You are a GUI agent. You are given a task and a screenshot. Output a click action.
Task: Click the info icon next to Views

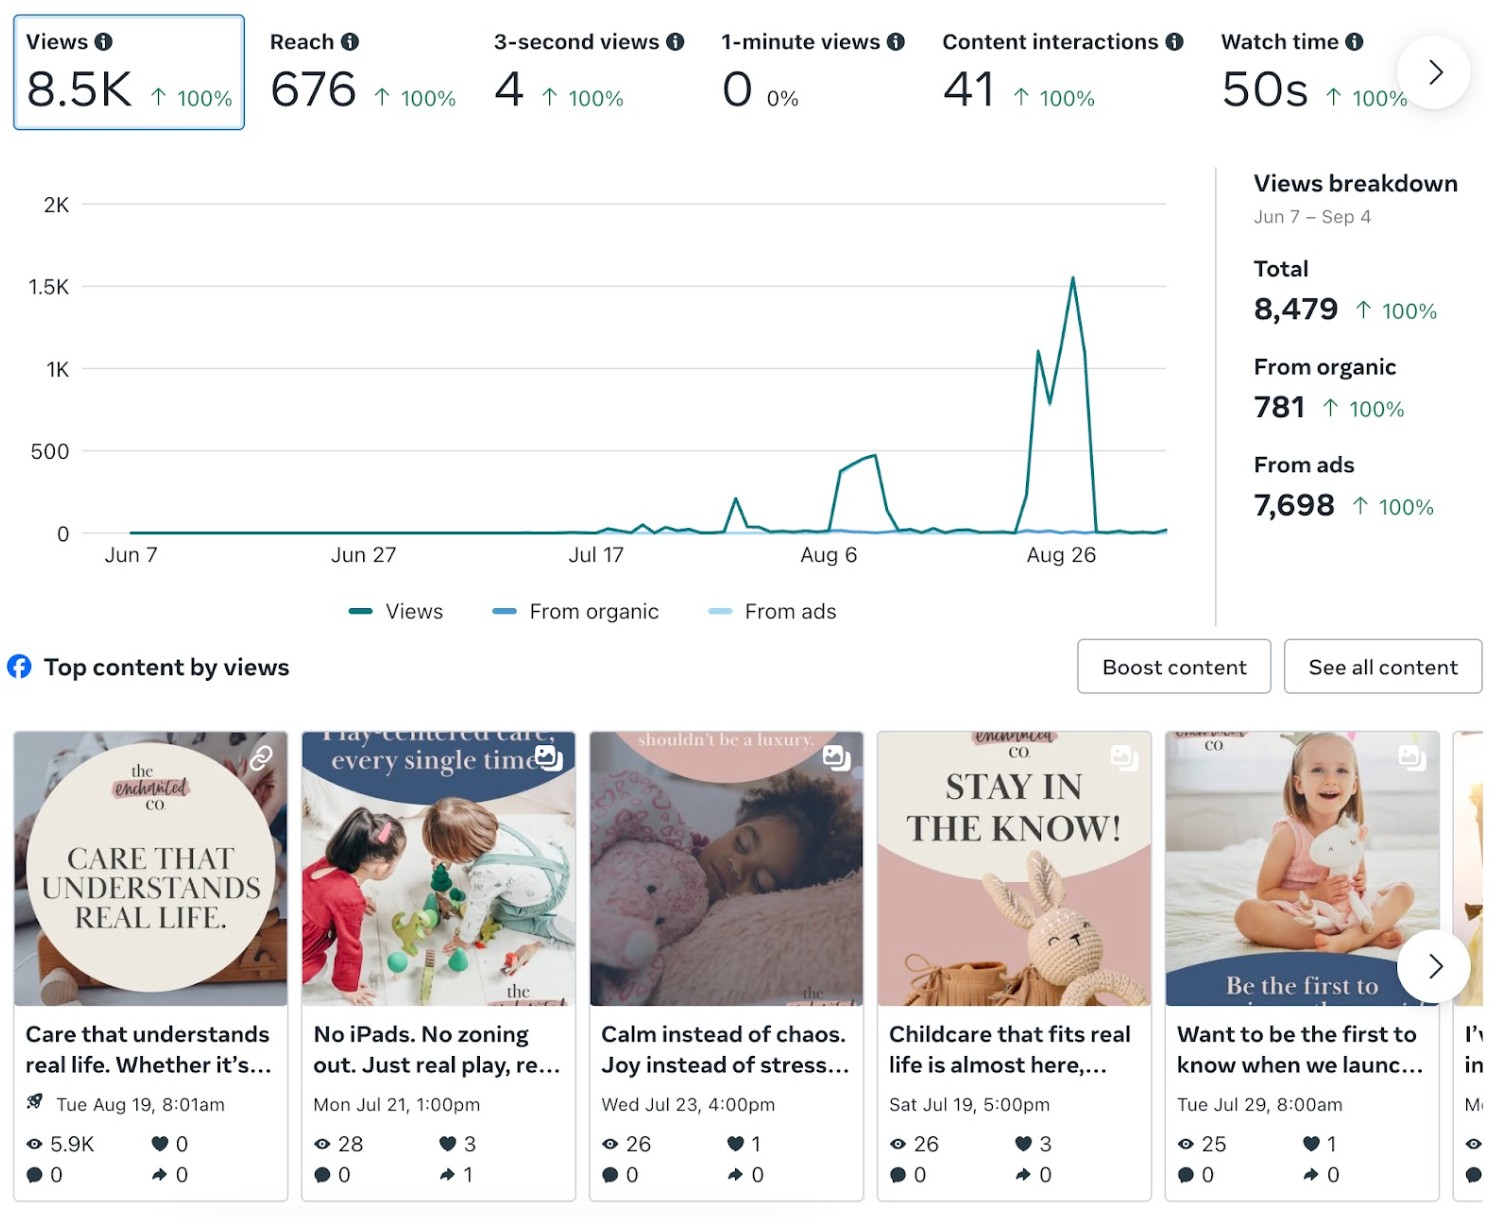(104, 42)
